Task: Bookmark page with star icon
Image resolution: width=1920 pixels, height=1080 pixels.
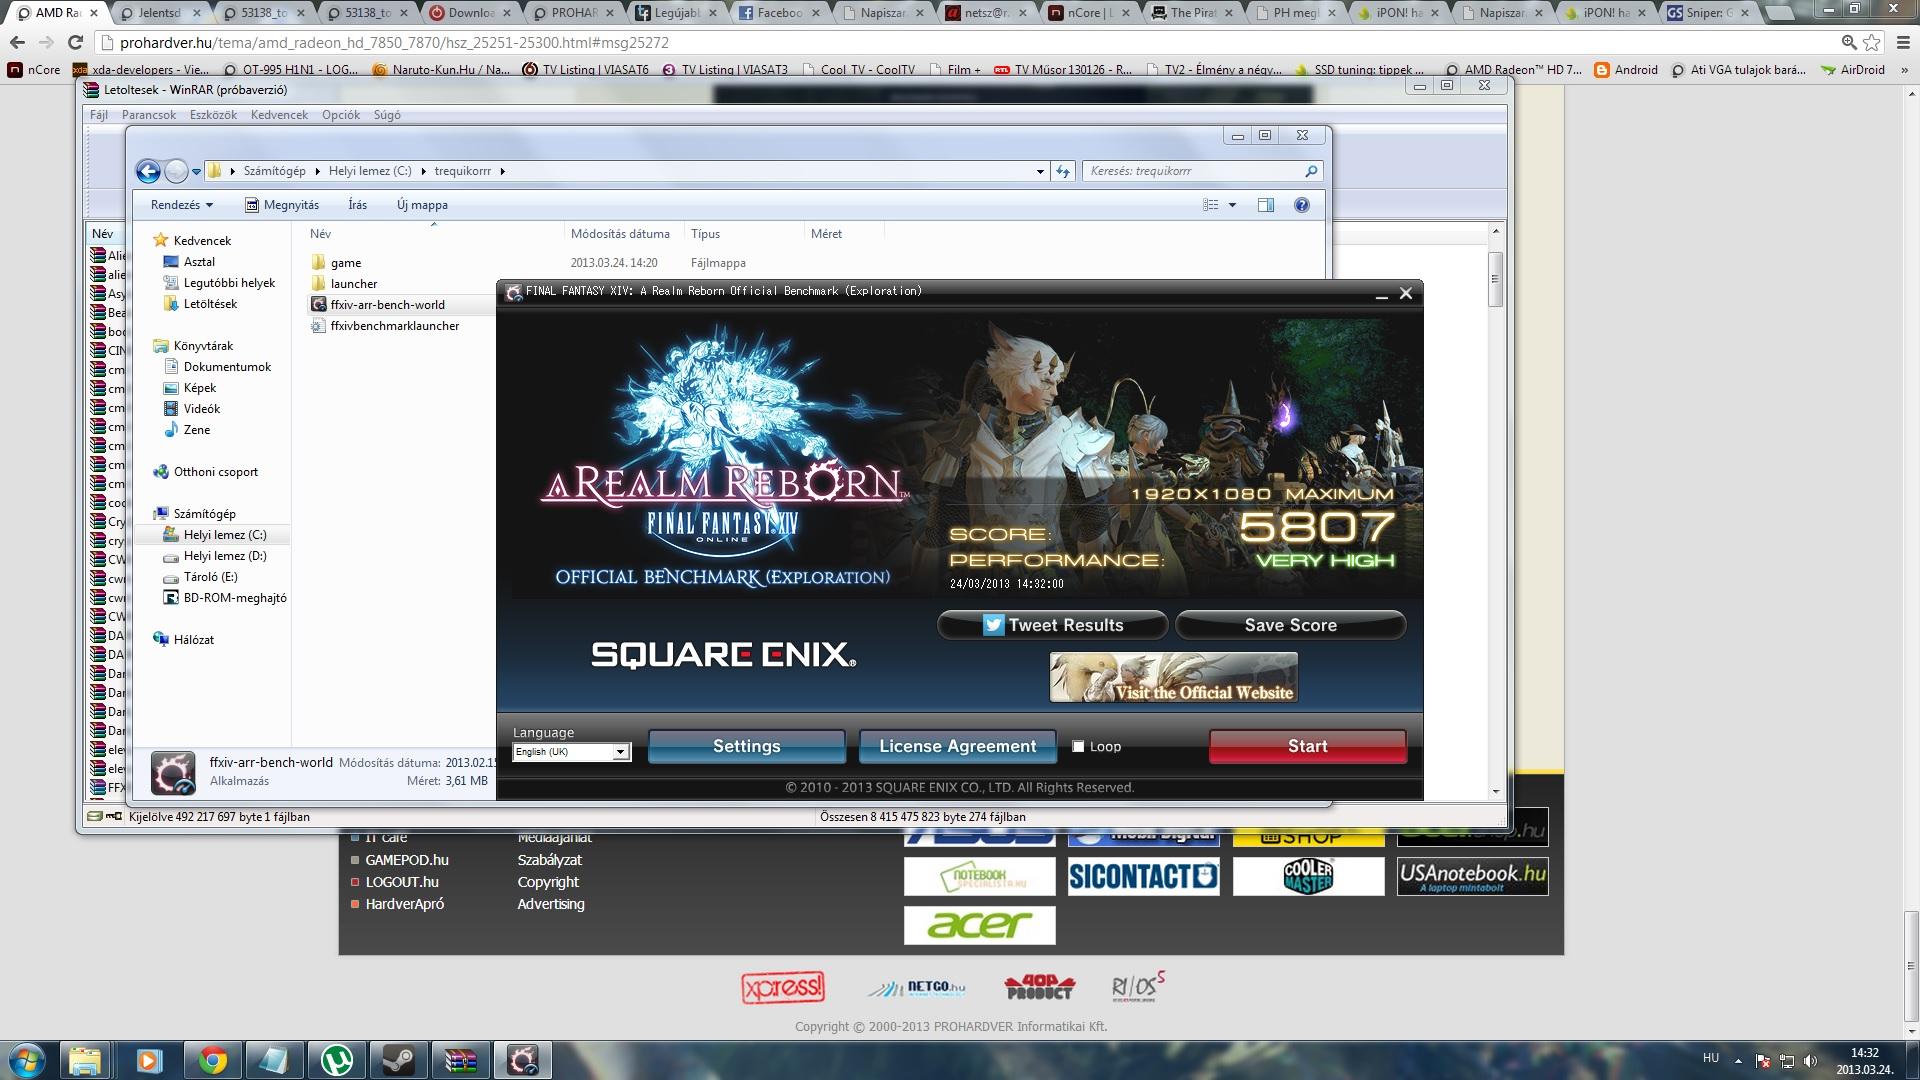Action: (x=1871, y=43)
